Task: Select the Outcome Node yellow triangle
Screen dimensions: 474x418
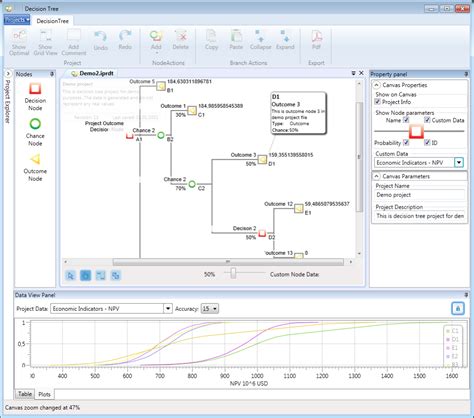Action: tap(35, 159)
